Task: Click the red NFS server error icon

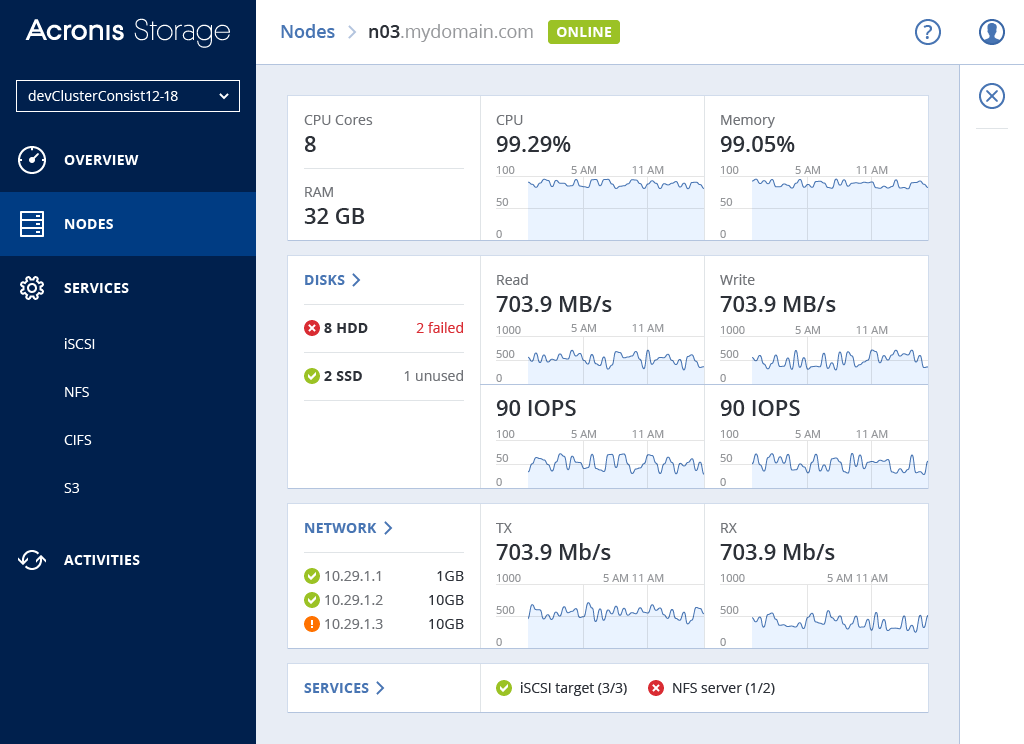Action: 656,688
